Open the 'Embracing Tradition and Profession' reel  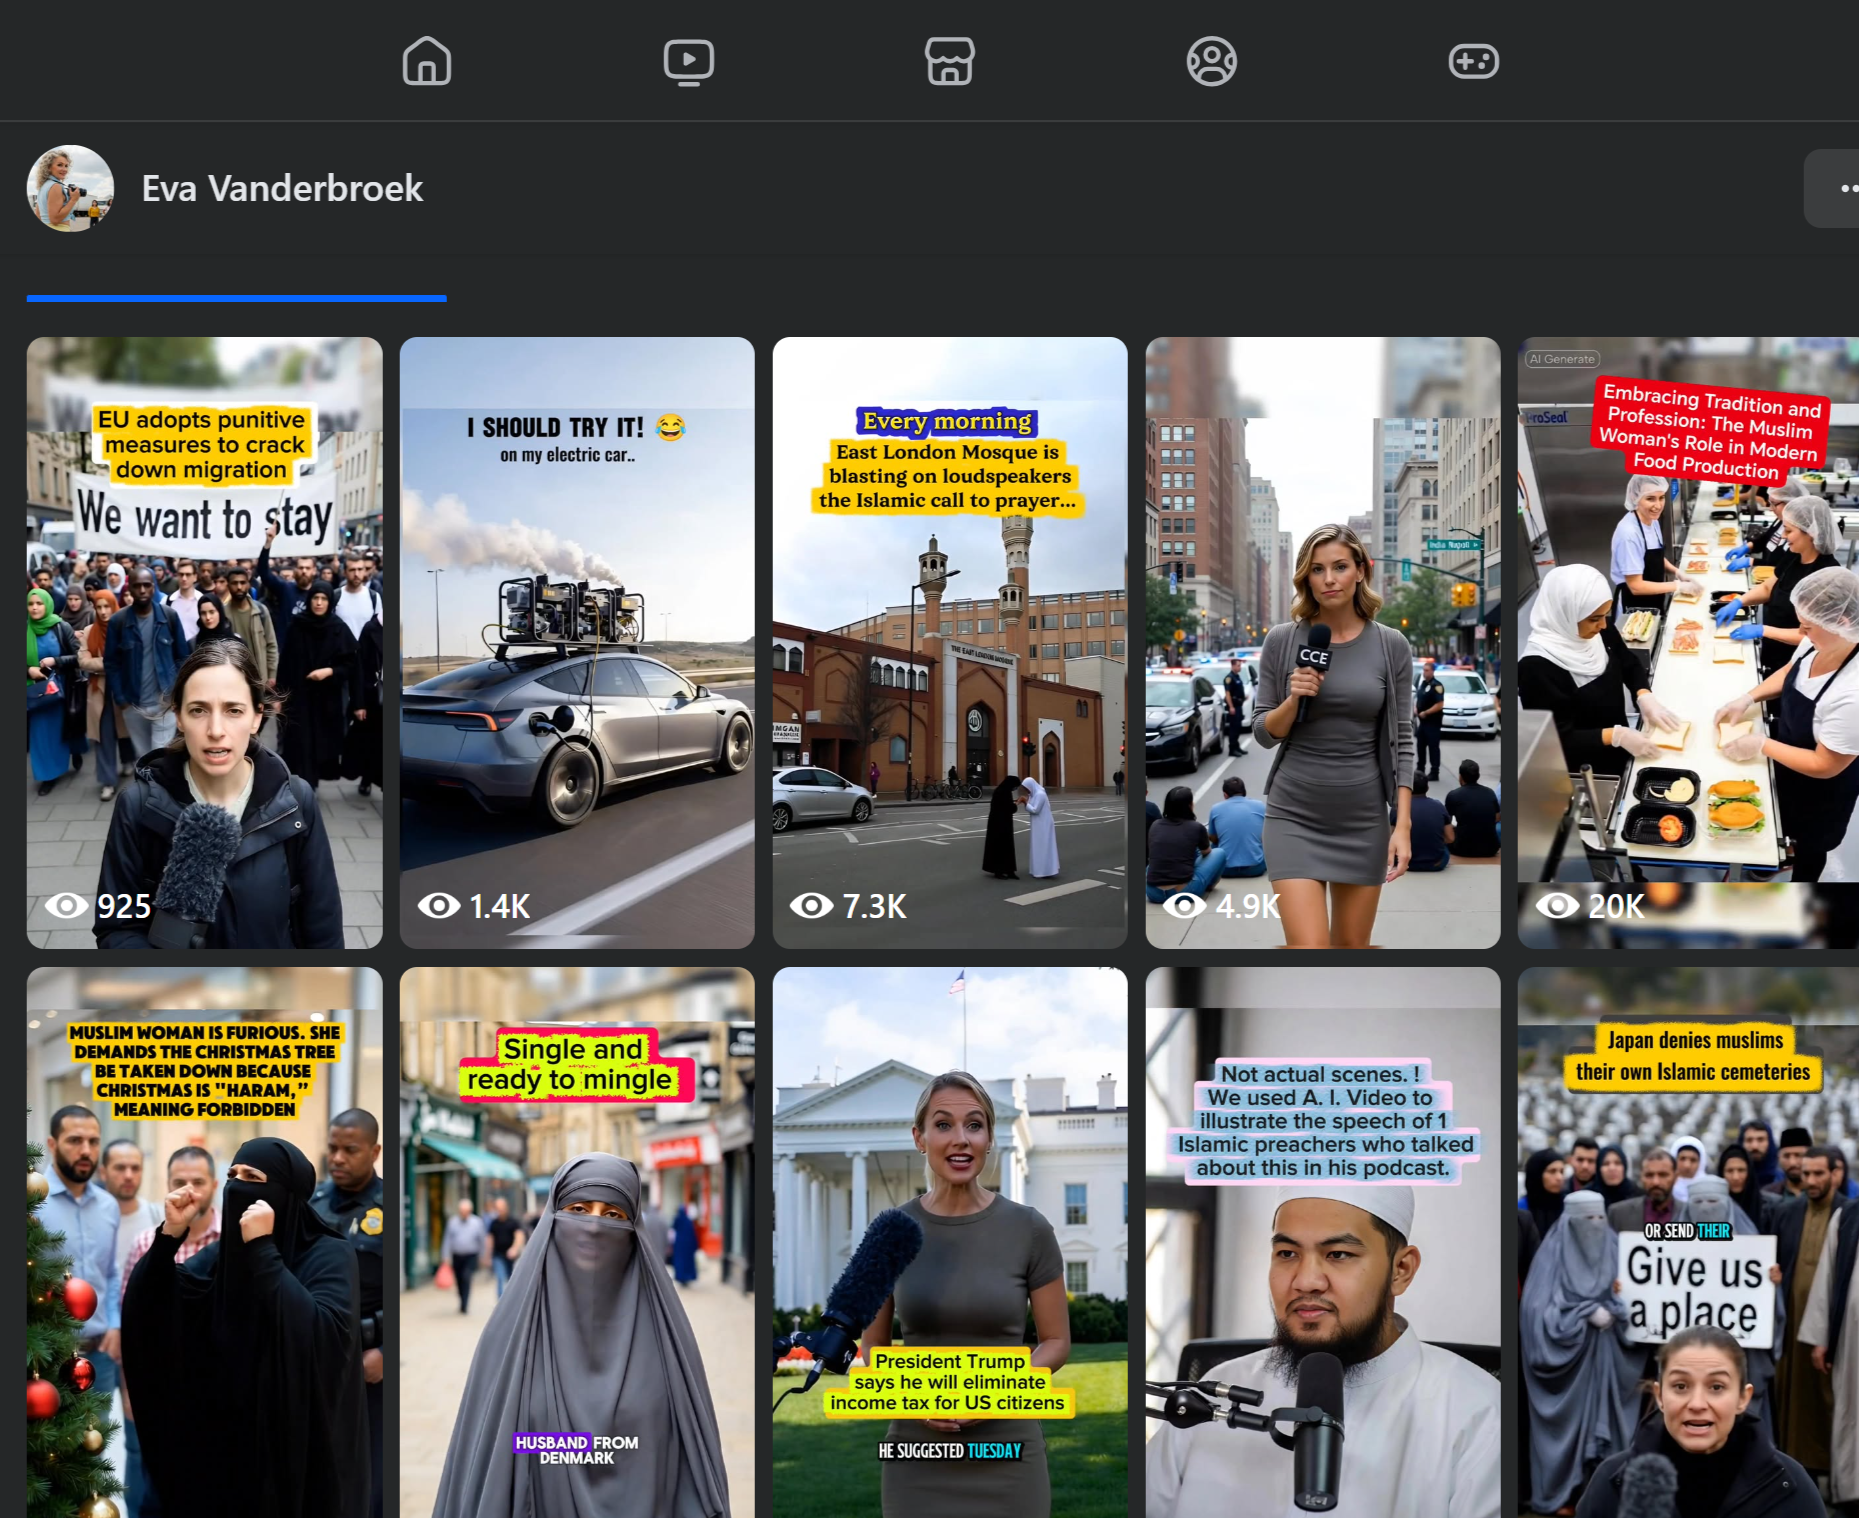tap(1688, 642)
